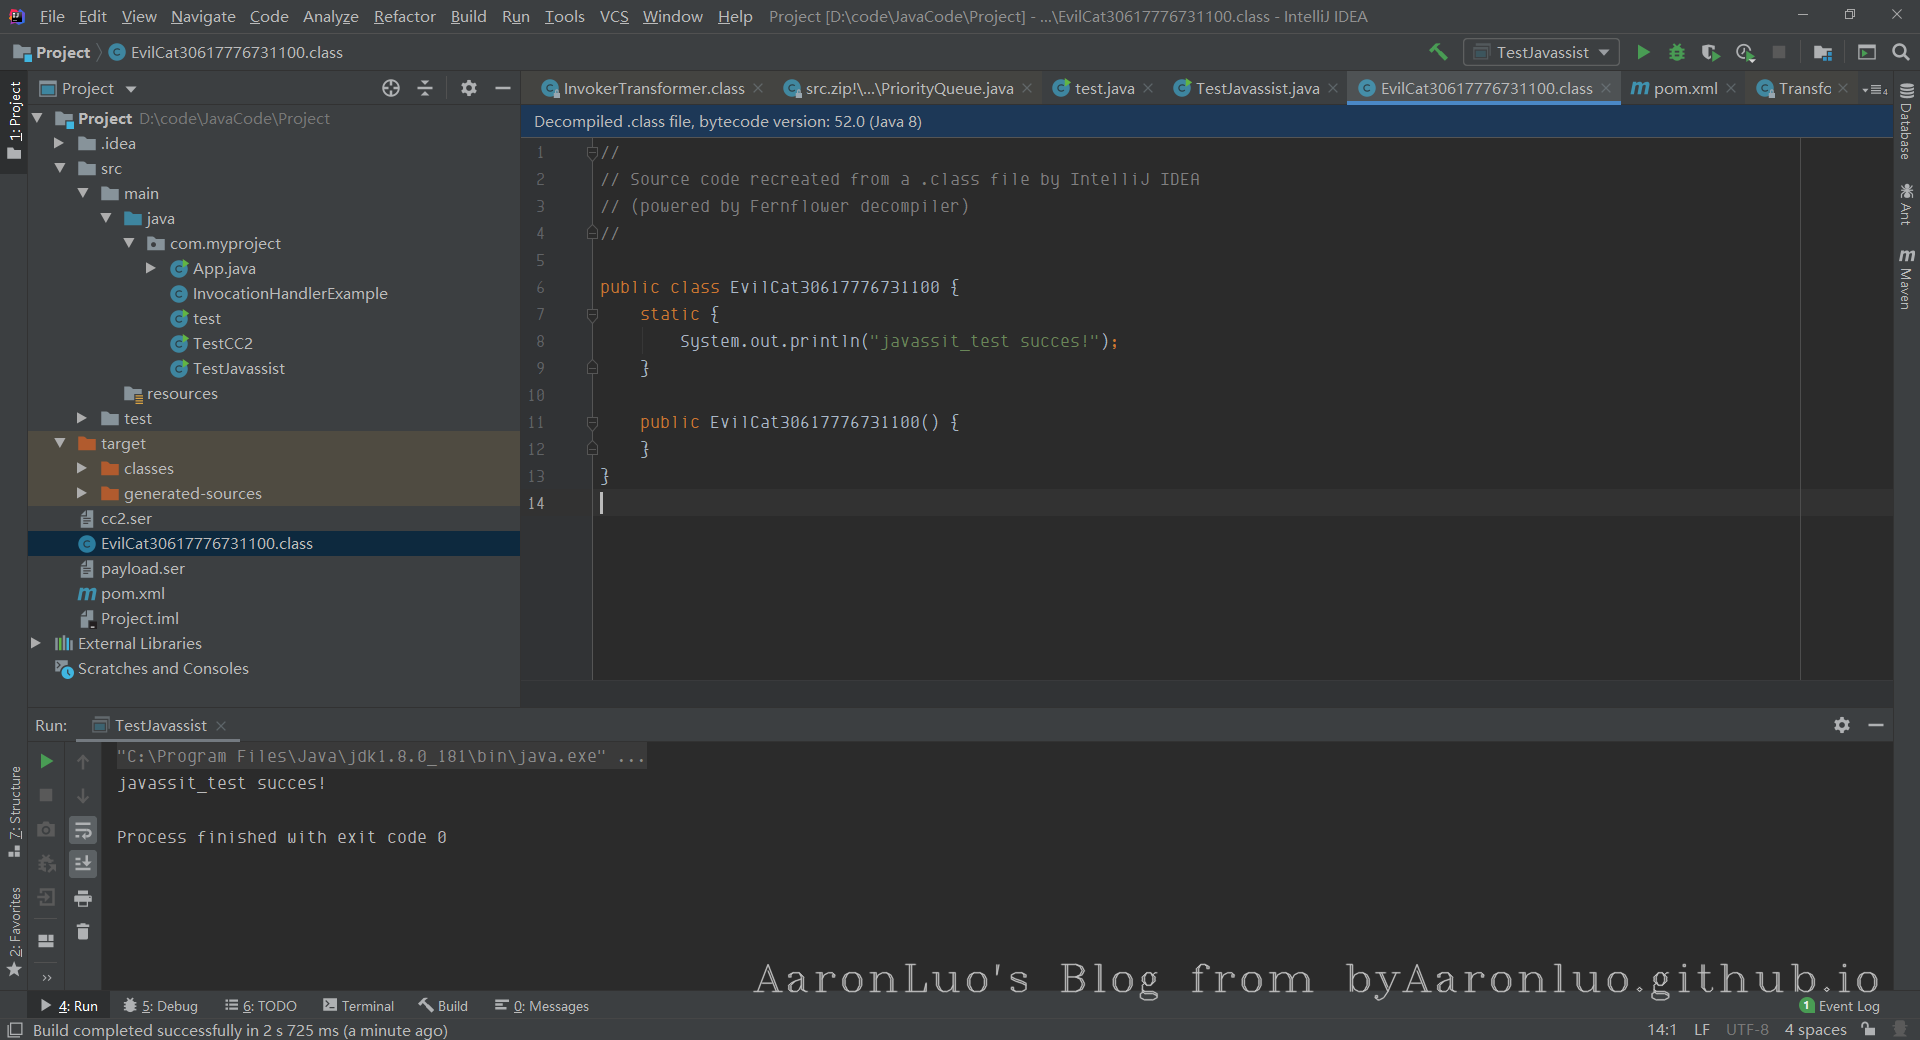Expand the classes folder

coord(82,468)
